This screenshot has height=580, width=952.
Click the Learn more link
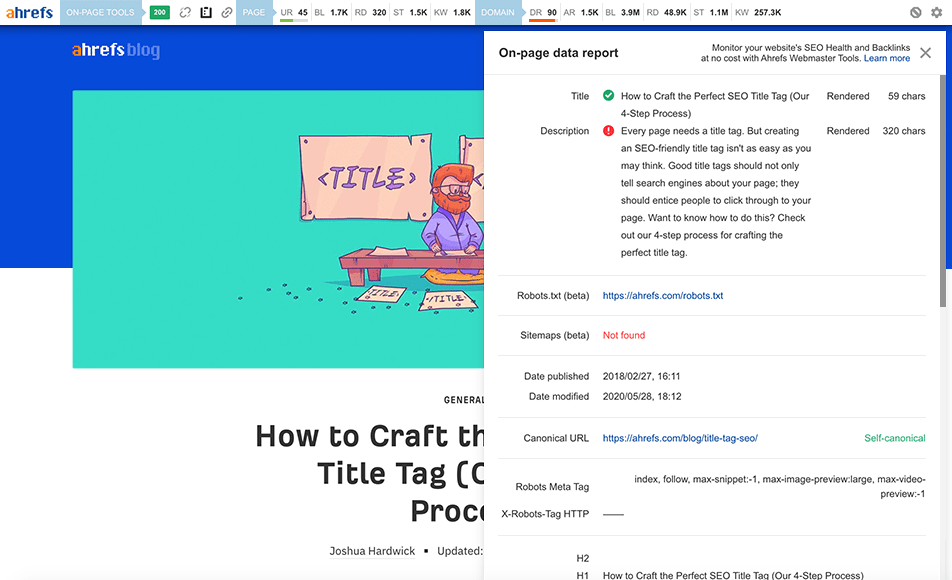click(886, 58)
